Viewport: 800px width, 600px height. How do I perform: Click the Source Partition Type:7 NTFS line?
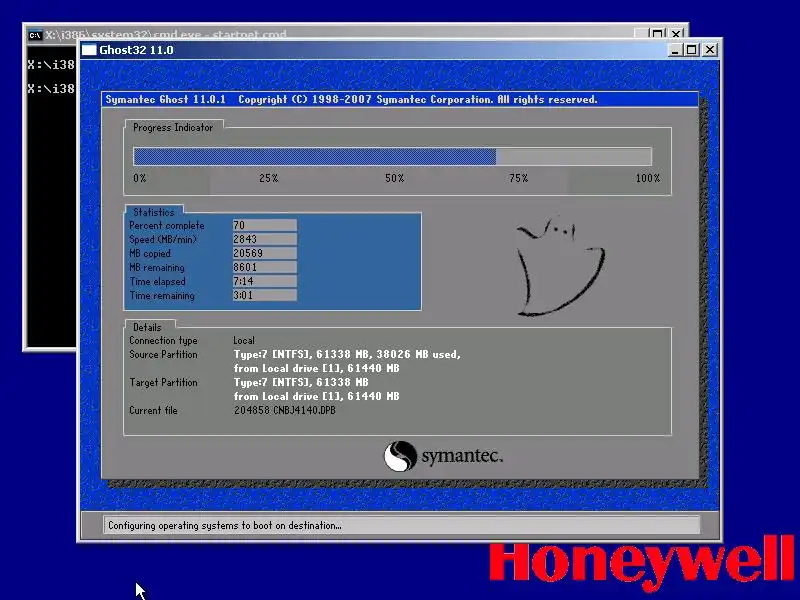tap(347, 354)
